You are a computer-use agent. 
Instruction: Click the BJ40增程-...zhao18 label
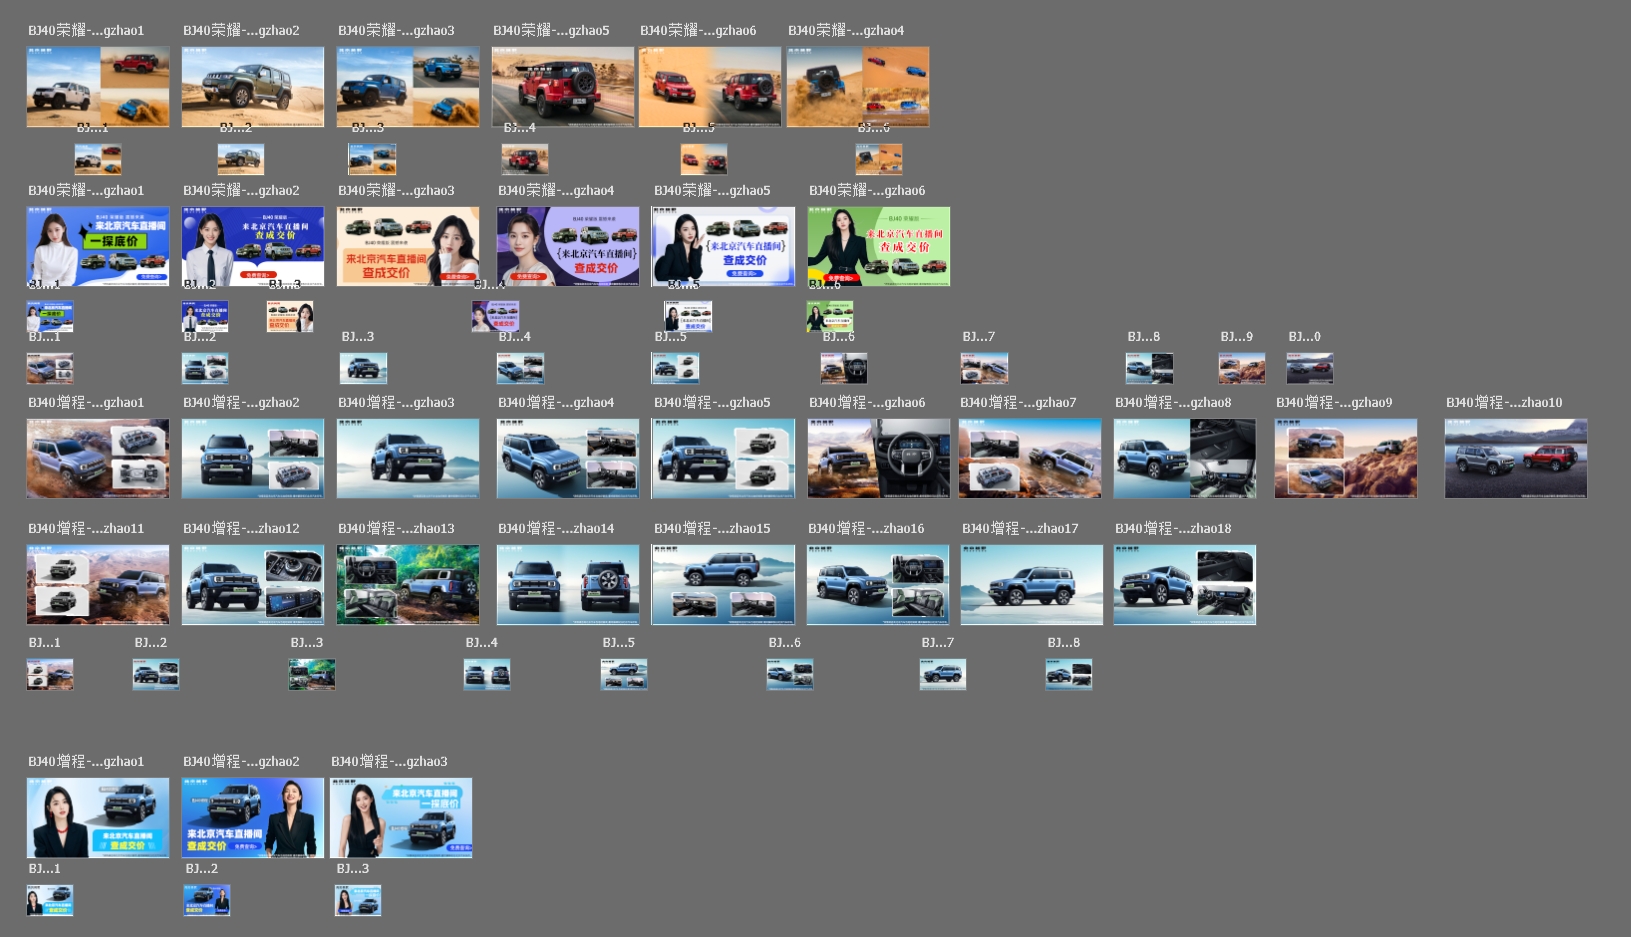(1173, 529)
